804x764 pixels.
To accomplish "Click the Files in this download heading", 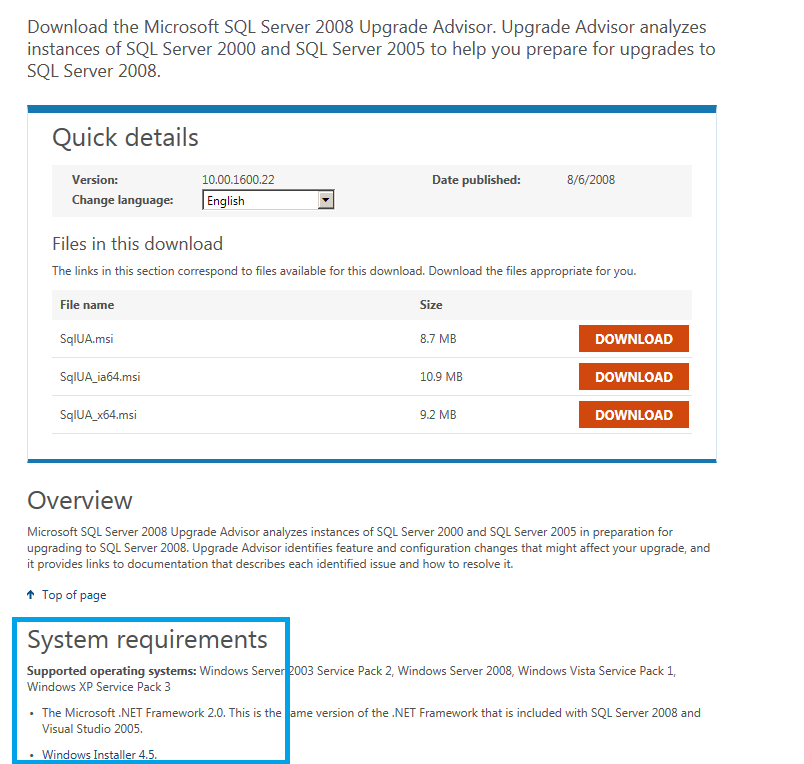I will 137,244.
